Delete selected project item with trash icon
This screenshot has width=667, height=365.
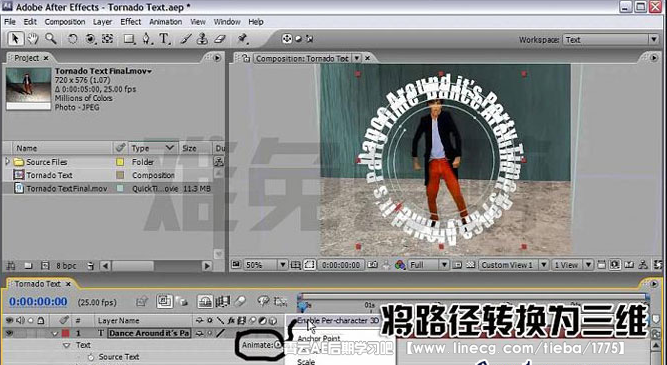click(x=90, y=266)
